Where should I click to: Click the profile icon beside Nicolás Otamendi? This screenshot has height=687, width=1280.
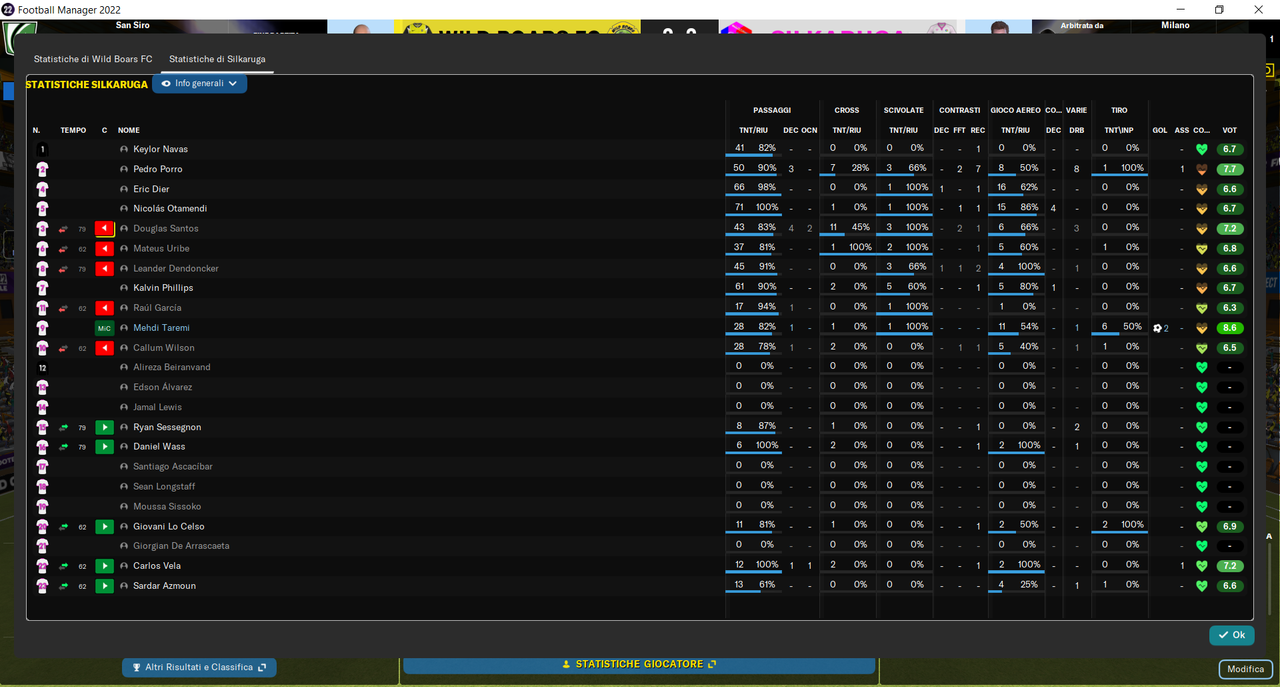point(124,209)
